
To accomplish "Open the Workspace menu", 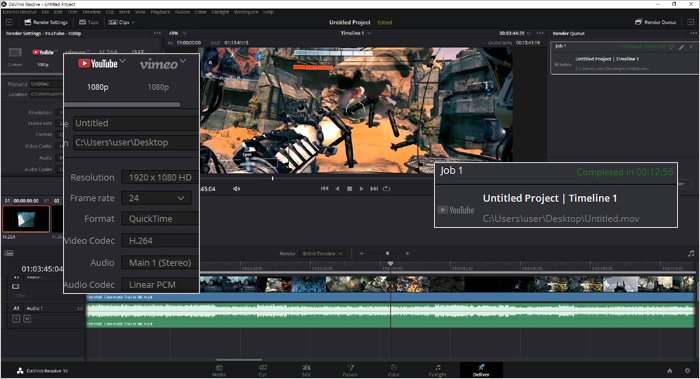I will click(x=246, y=12).
